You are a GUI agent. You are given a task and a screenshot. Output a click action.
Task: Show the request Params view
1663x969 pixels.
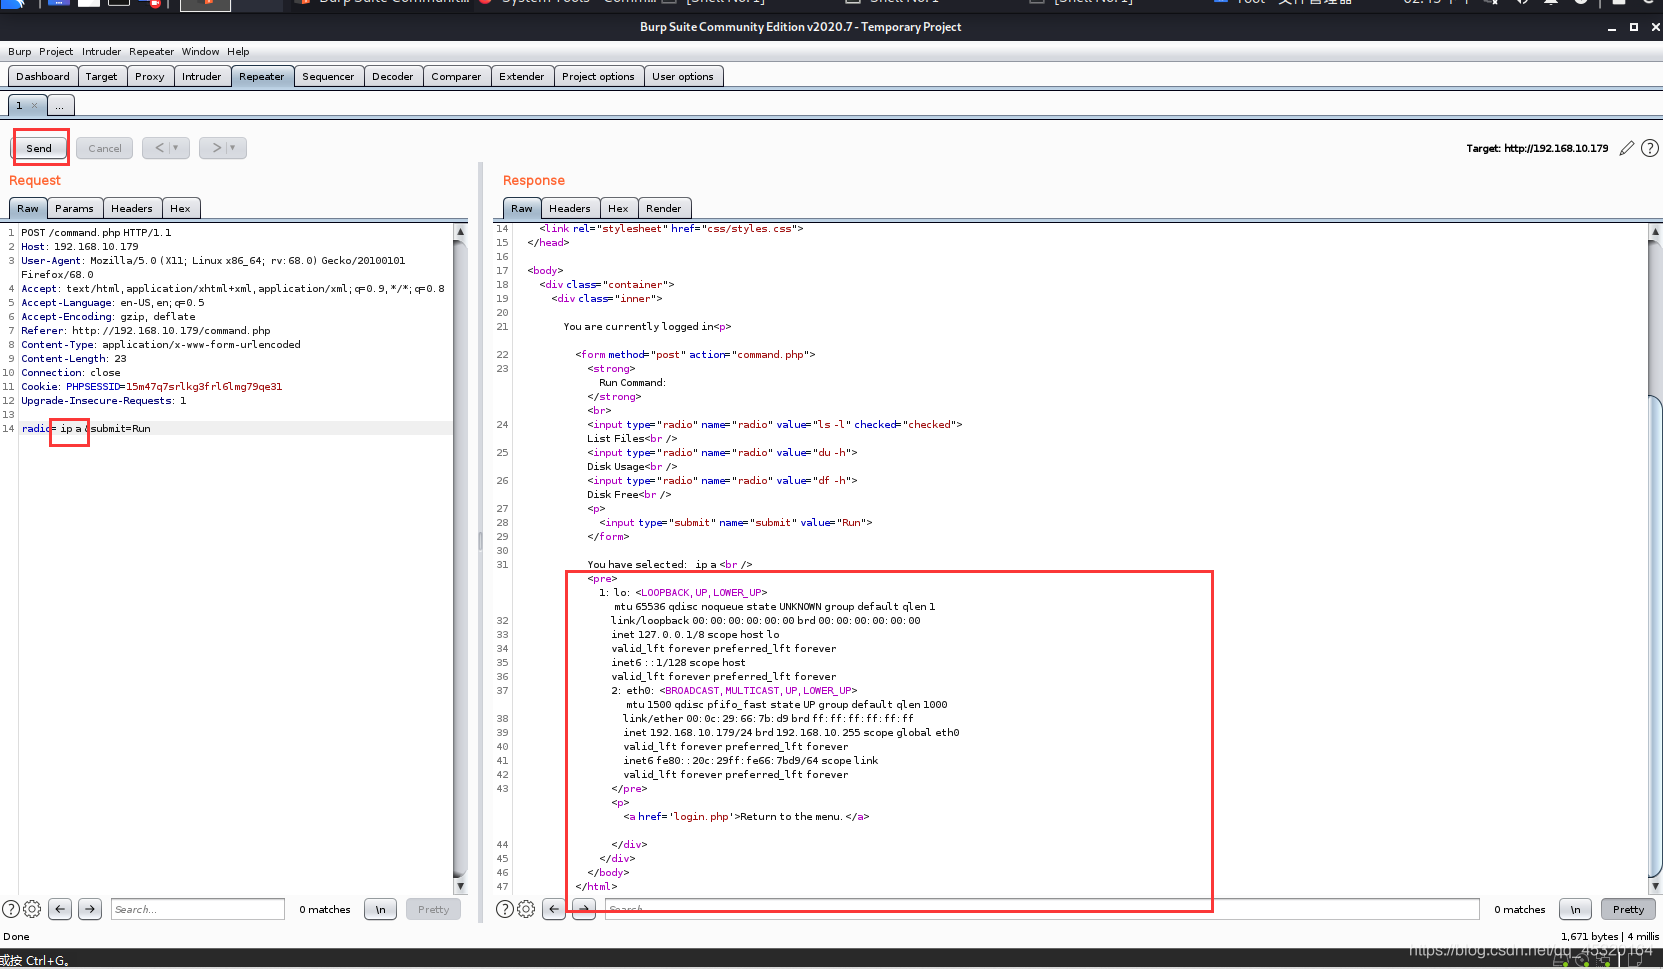point(74,208)
